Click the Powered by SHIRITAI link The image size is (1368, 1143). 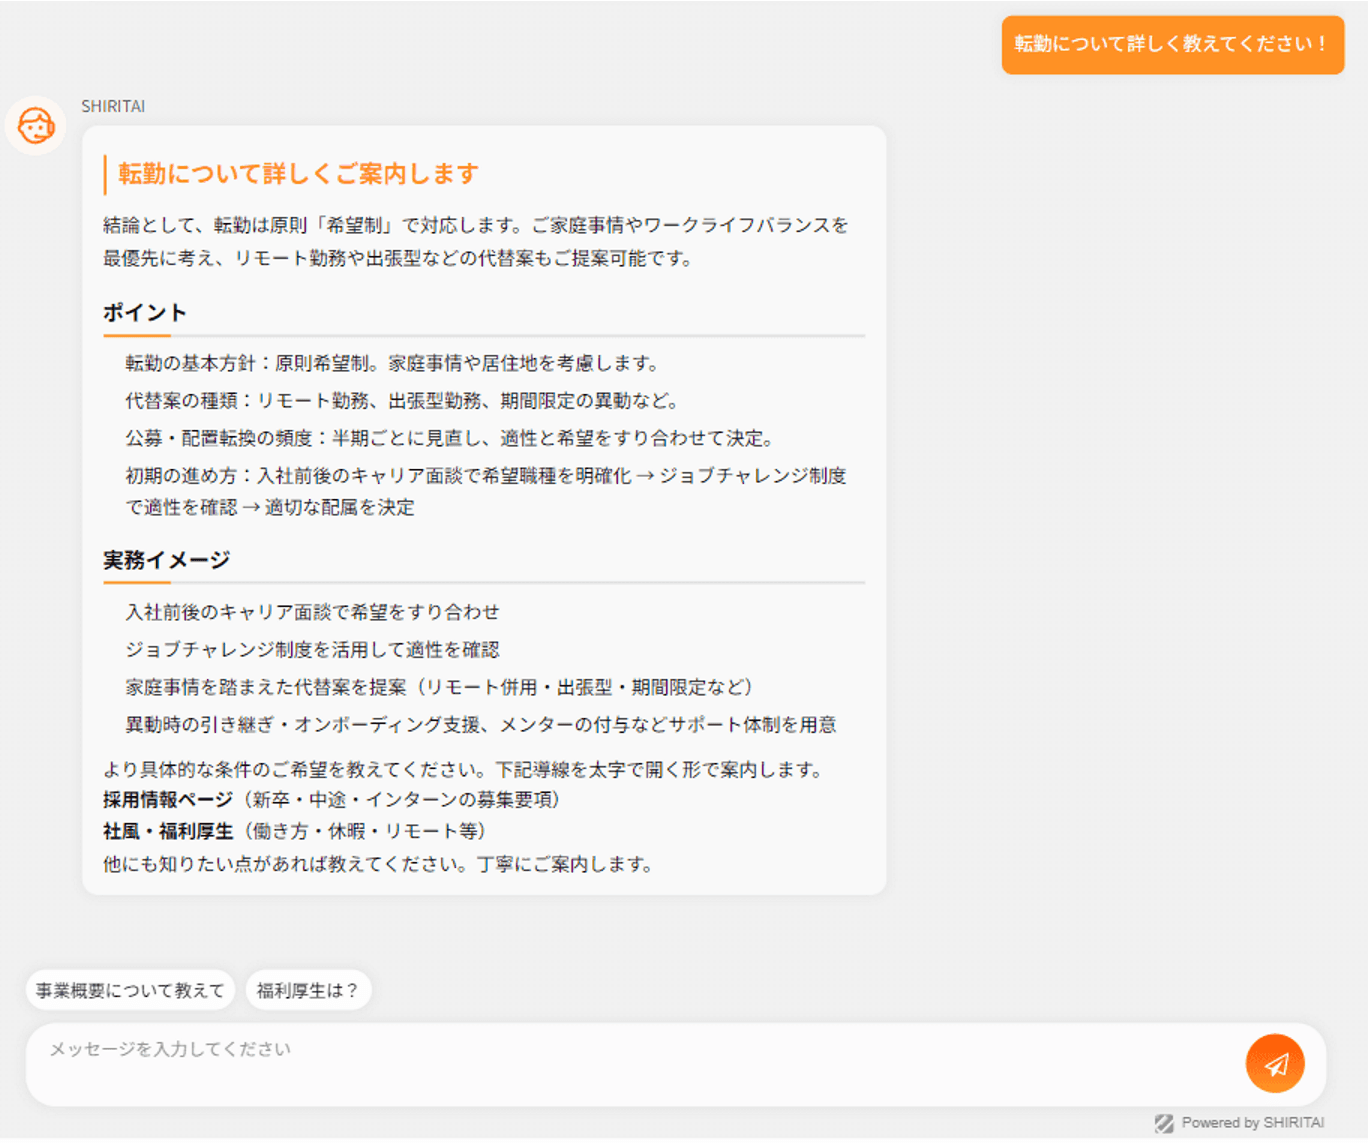point(1252,1123)
